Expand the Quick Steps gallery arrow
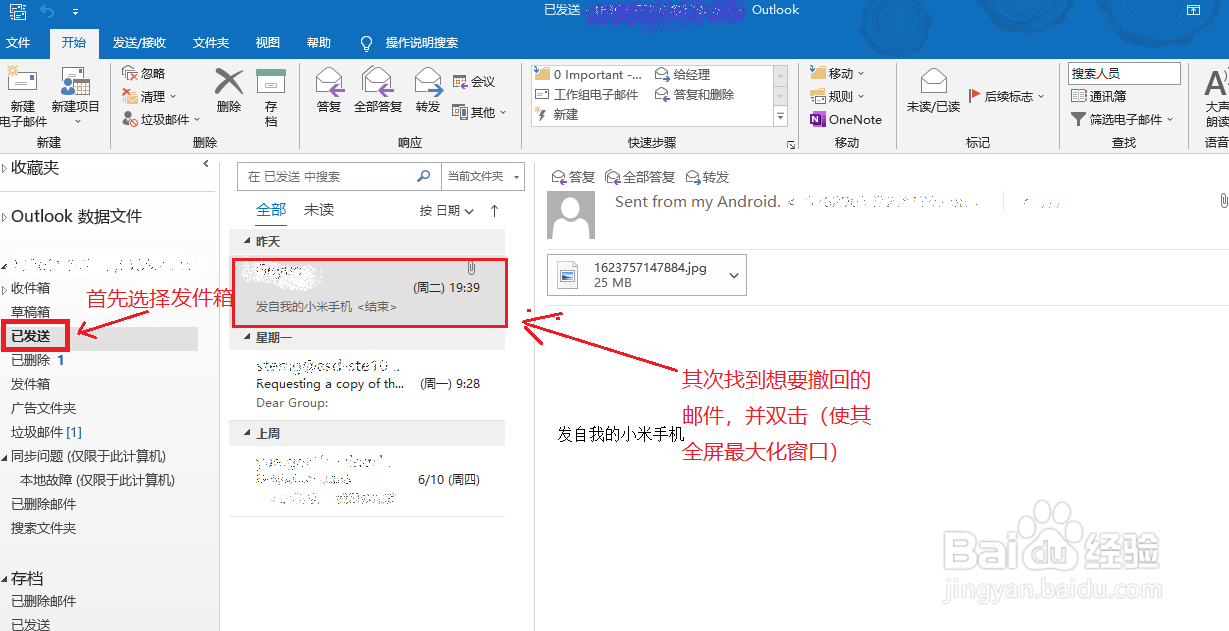The width and height of the screenshot is (1229, 631). 781,118
